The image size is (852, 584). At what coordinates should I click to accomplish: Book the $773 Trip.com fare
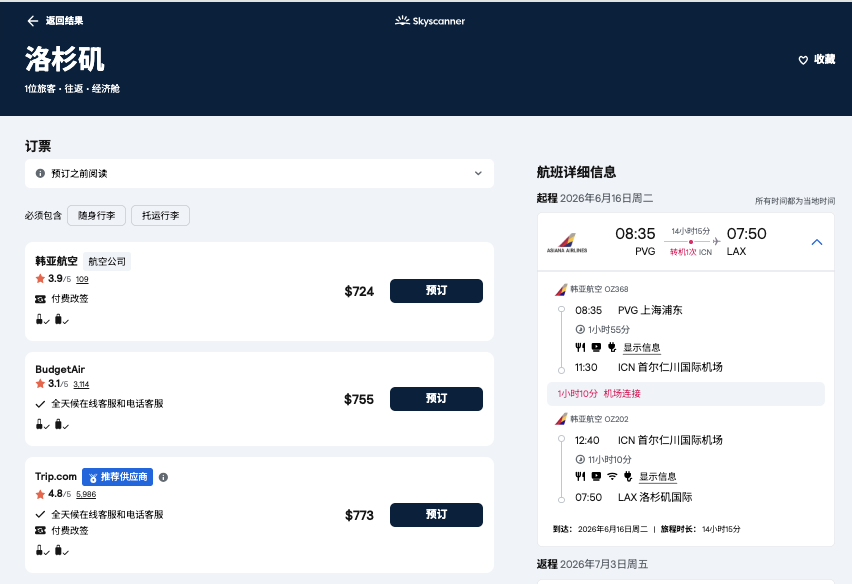436,515
